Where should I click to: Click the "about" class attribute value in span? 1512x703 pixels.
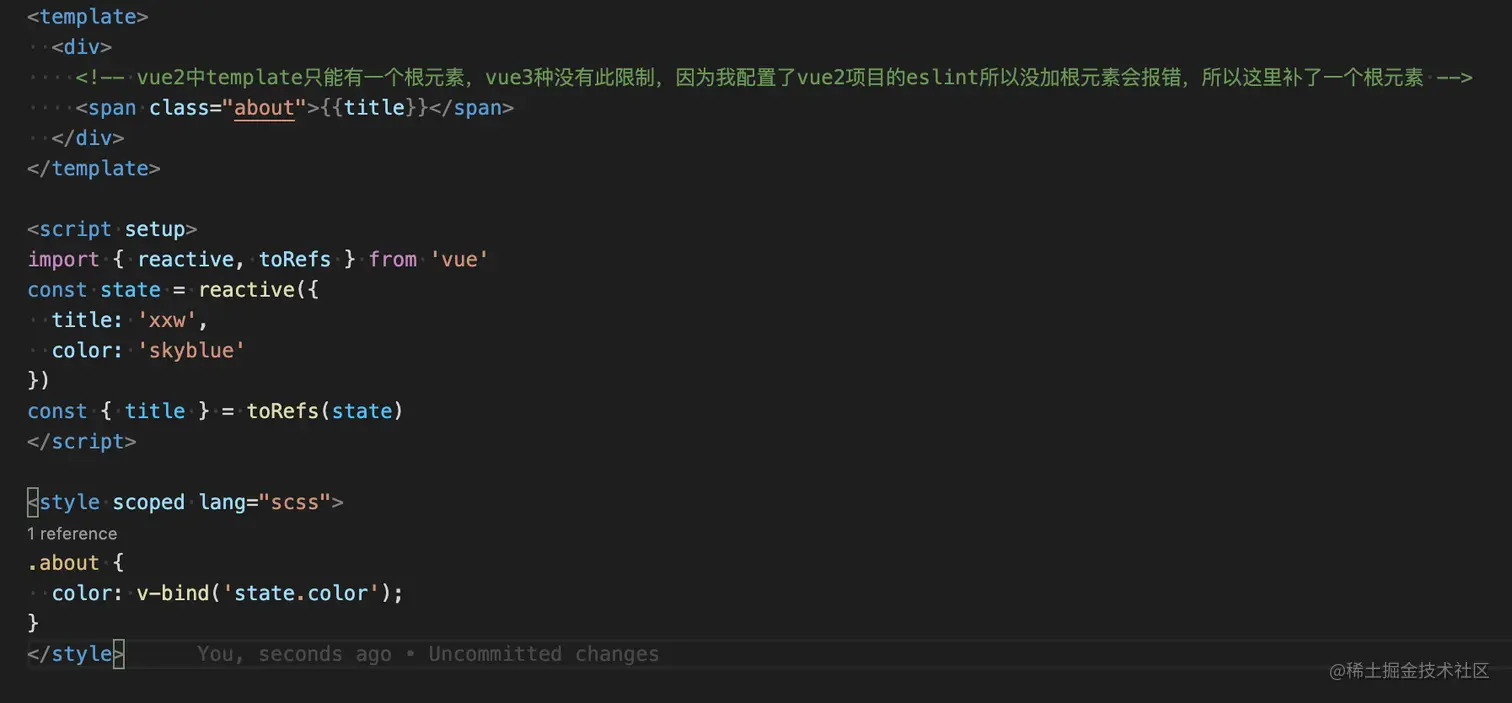(x=264, y=108)
